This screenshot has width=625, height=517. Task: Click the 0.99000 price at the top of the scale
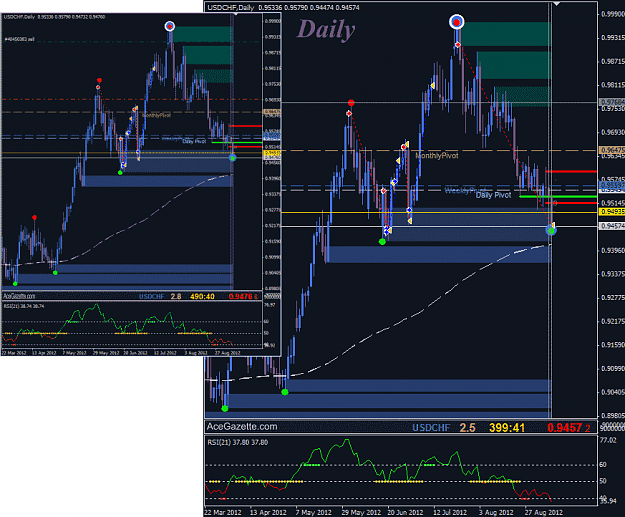click(613, 14)
